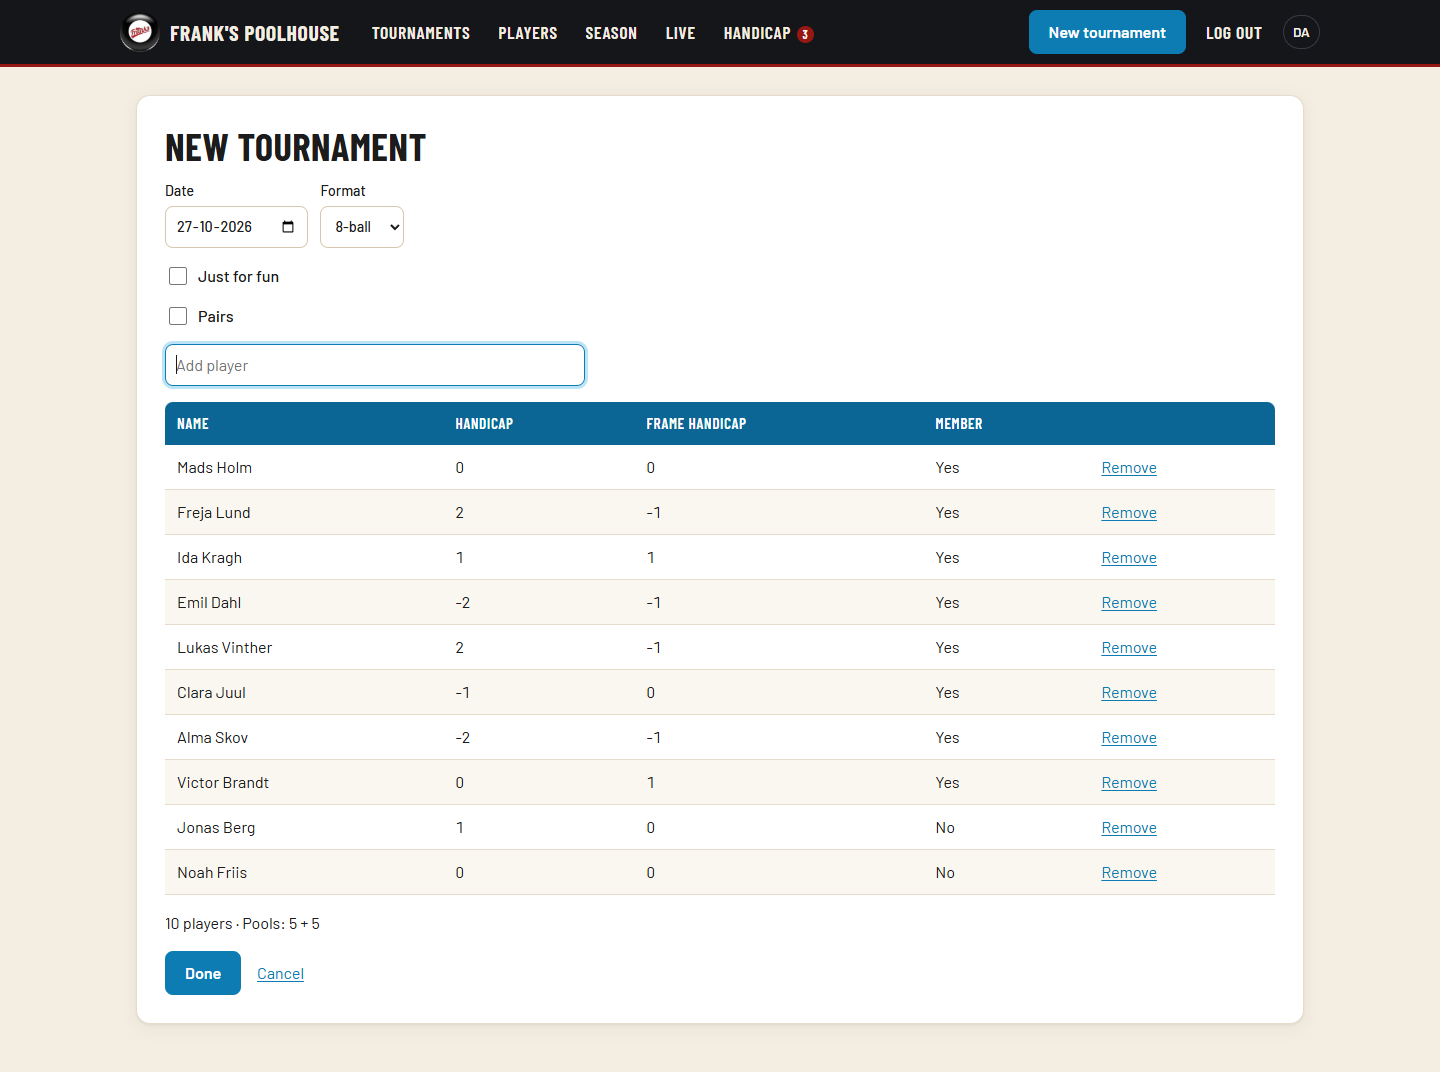
Task: Click the Member column header
Action: [x=959, y=424]
